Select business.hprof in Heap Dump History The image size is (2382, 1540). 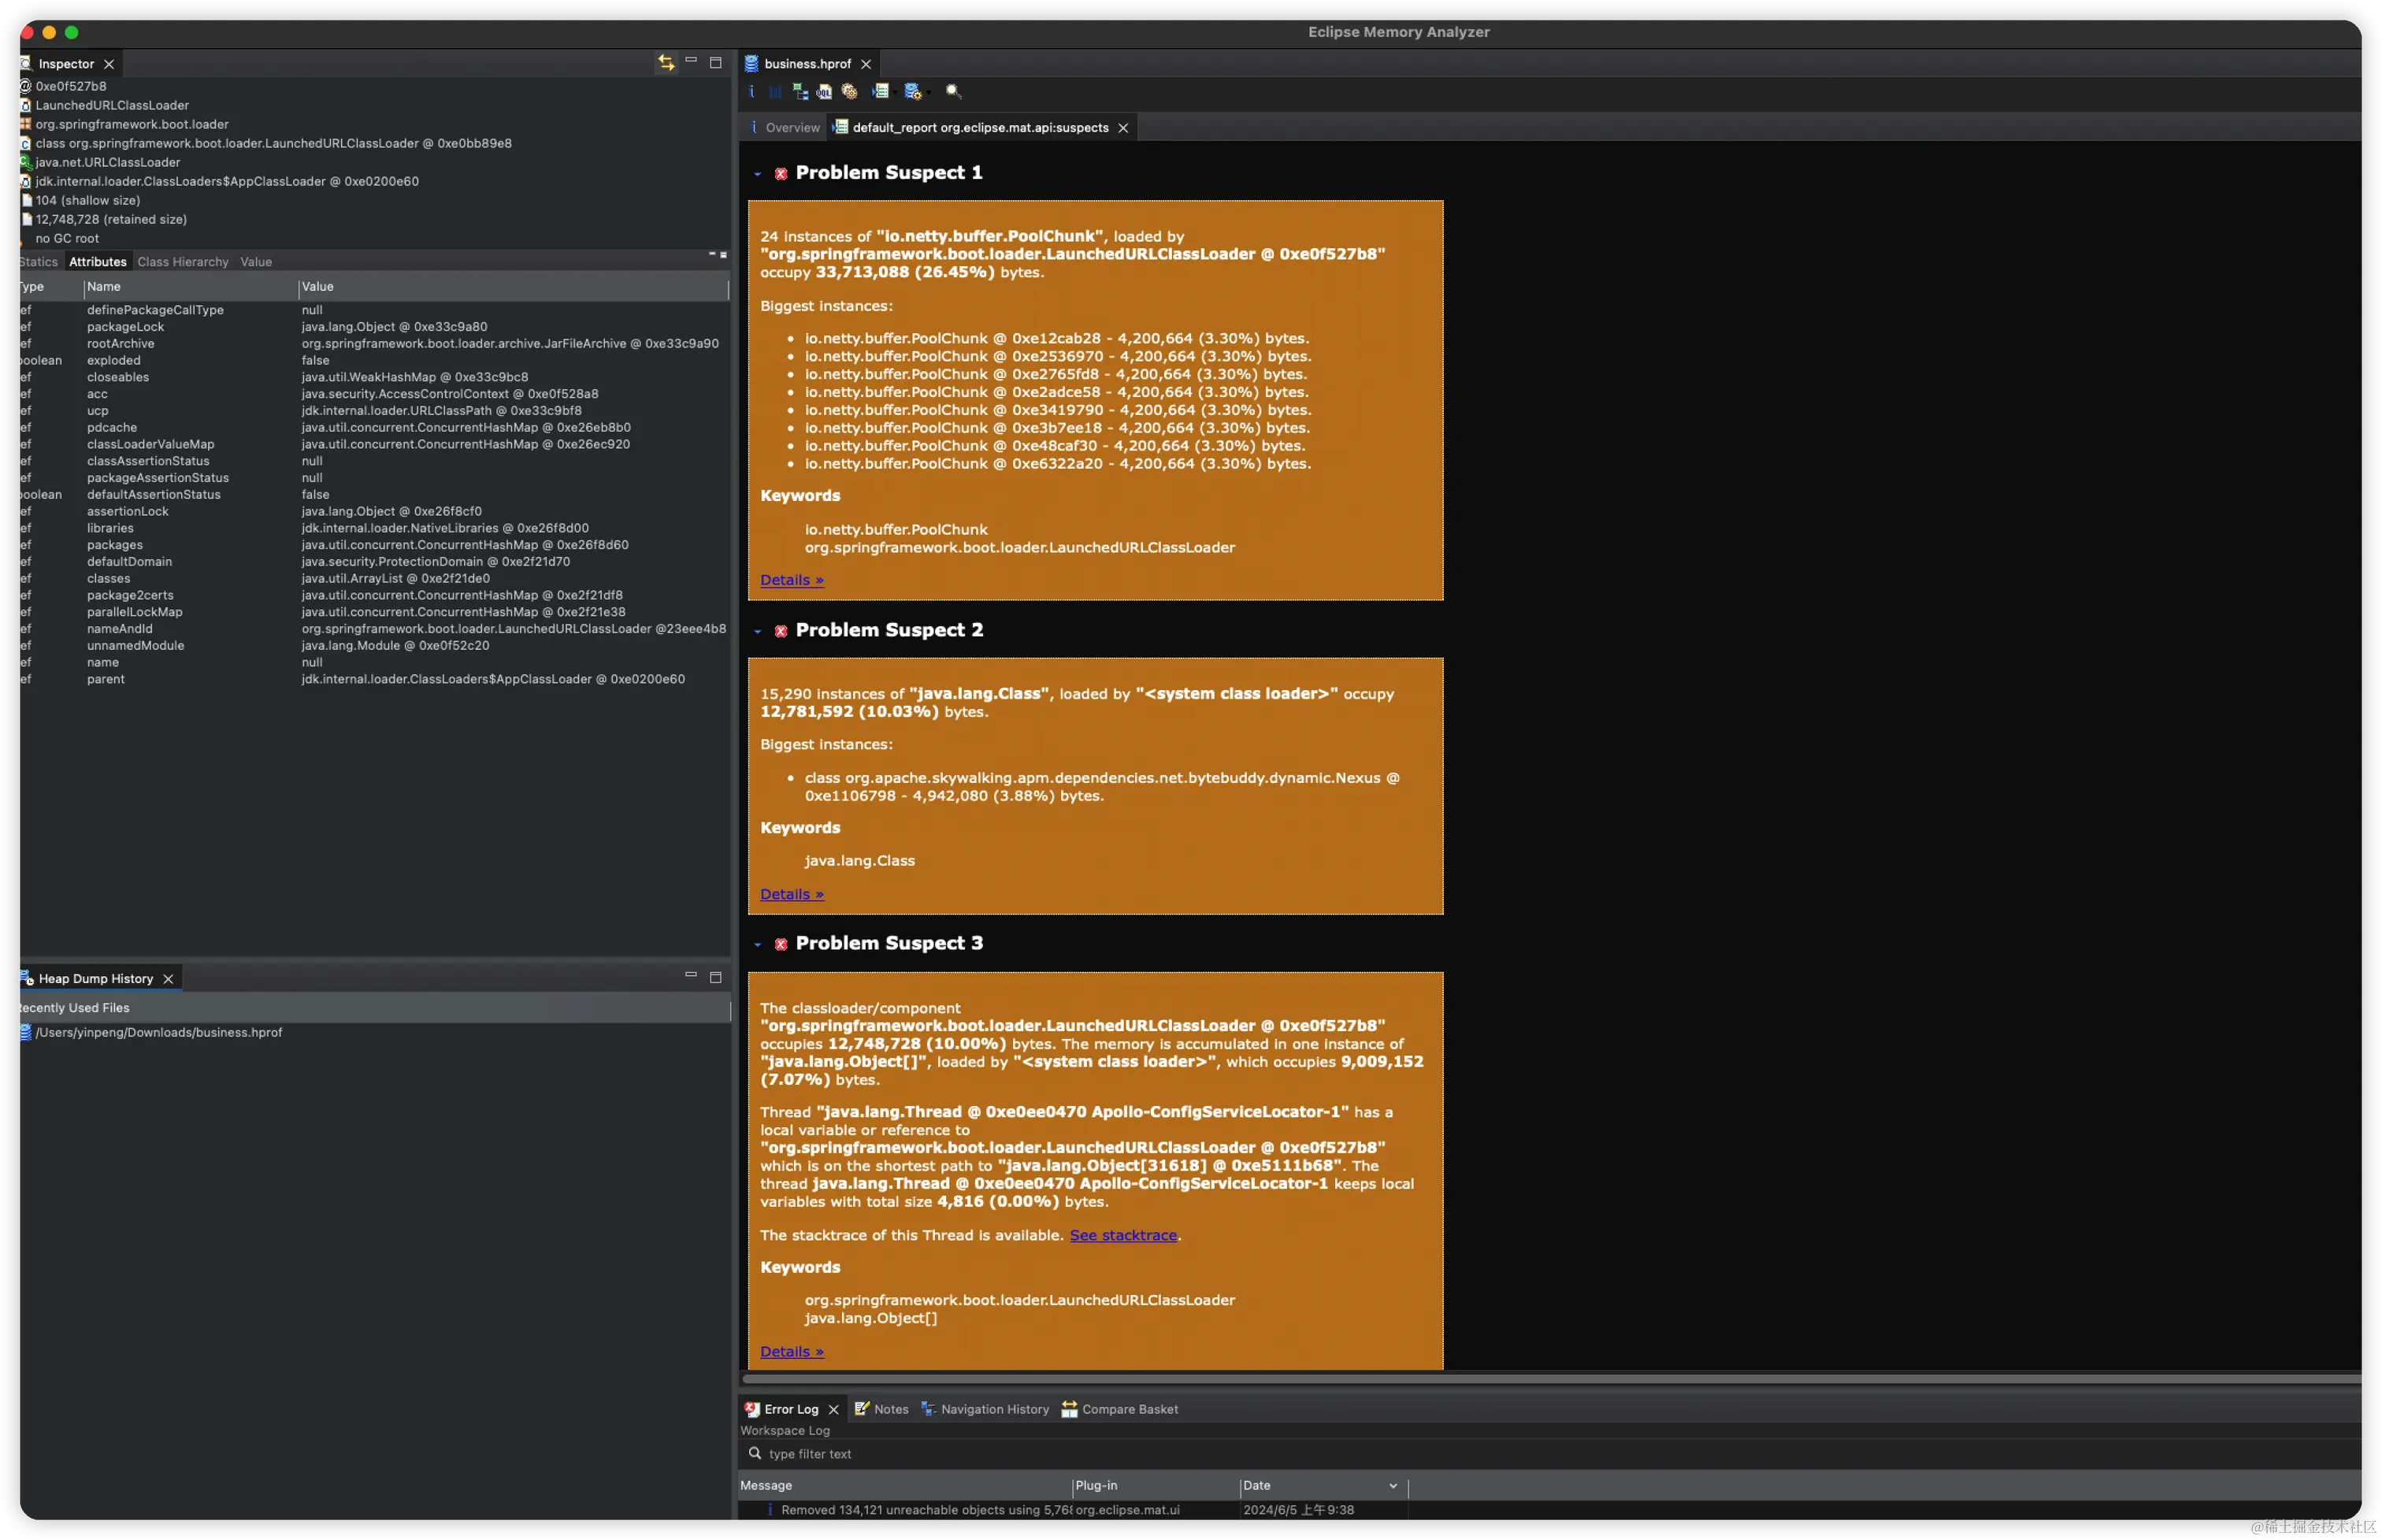pyautogui.click(x=158, y=1032)
